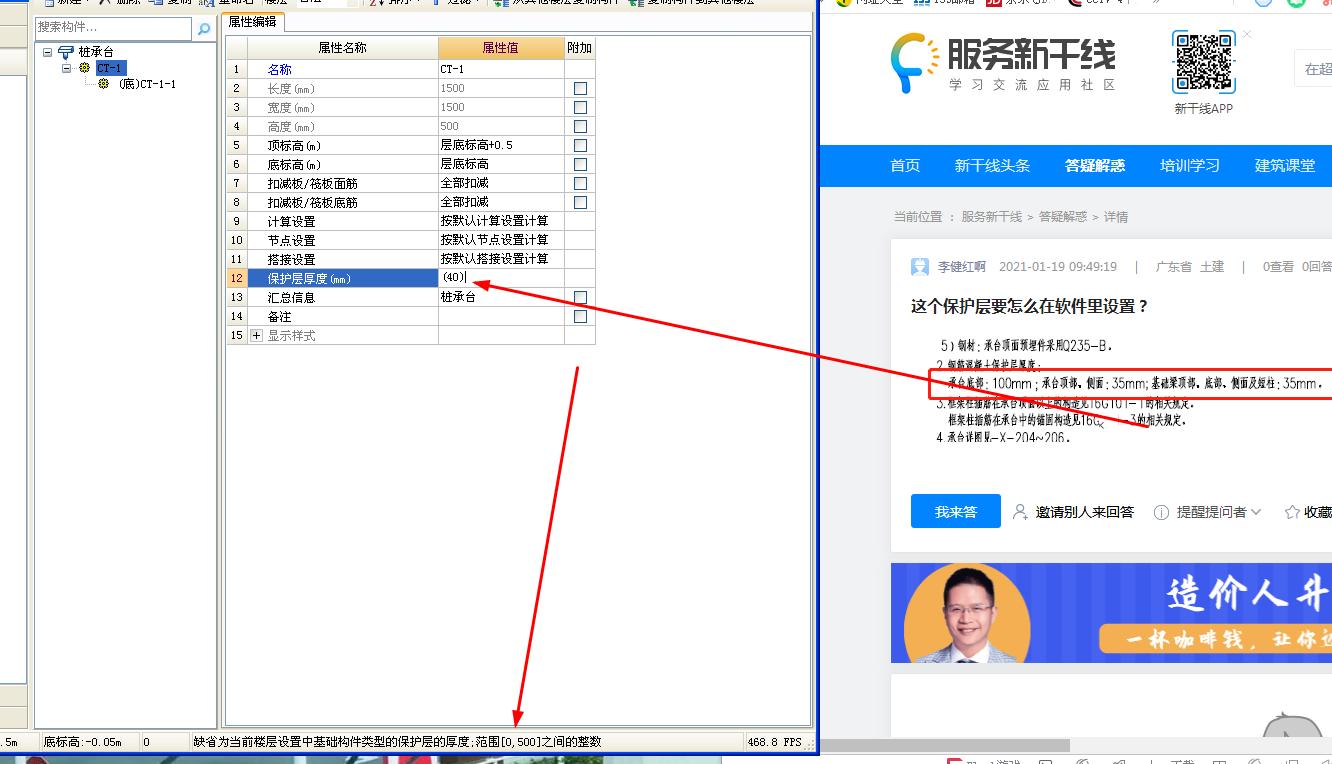Viewport: 1332px width, 764px height.
Task: Click the 468.8 FPS status bar reading
Action: tap(774, 742)
